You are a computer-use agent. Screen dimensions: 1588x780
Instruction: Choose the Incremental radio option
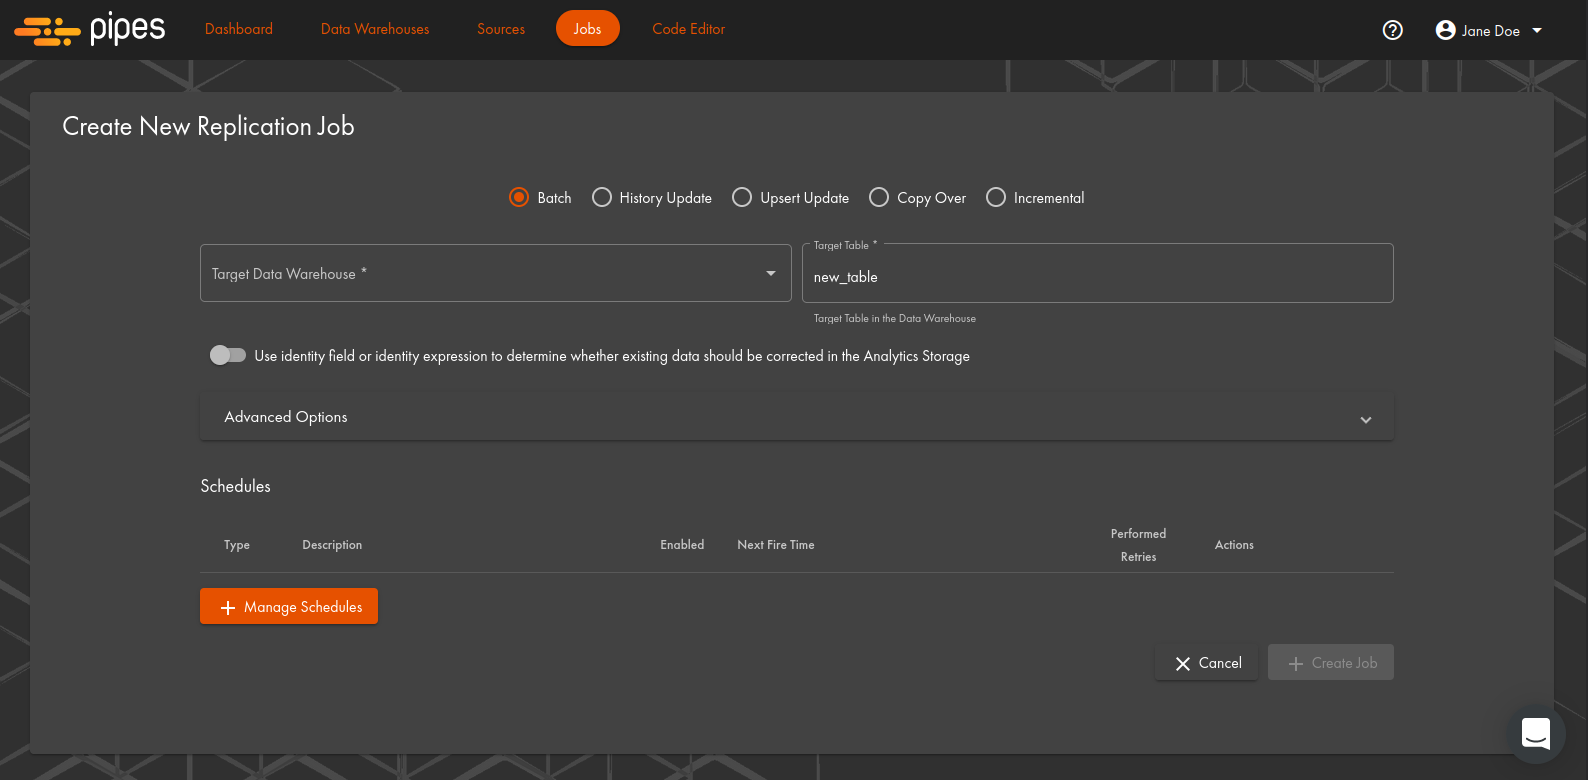996,198
